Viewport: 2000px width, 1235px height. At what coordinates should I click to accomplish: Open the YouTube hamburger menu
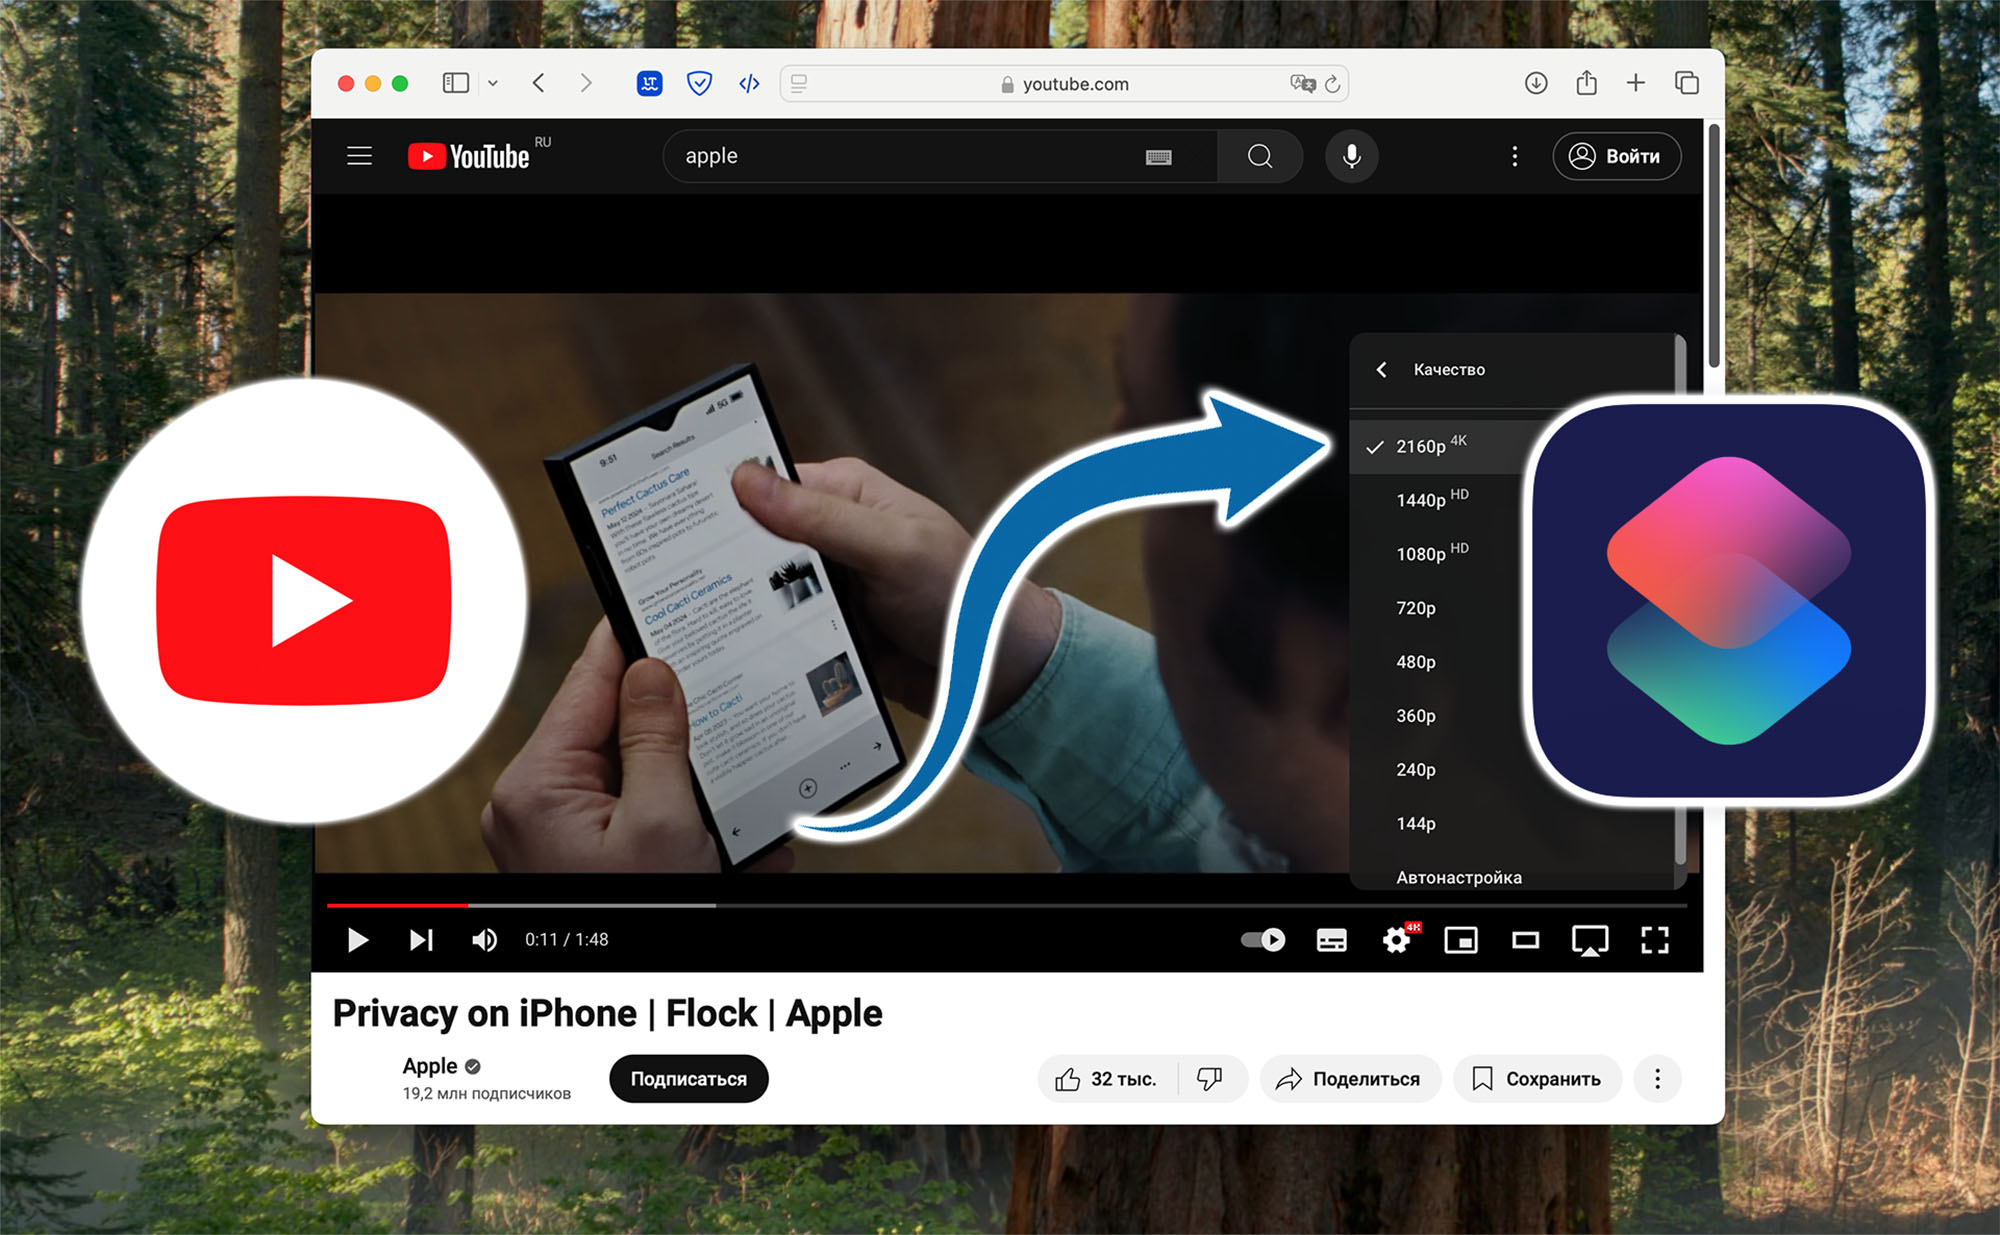point(359,156)
